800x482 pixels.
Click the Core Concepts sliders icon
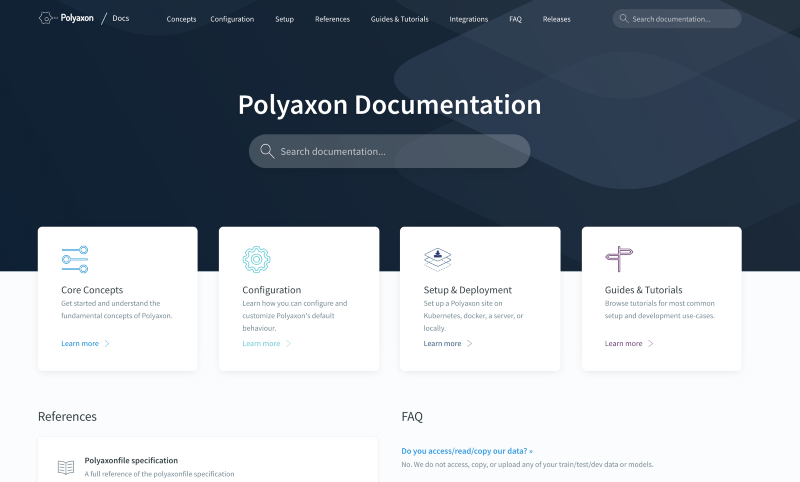tap(74, 259)
